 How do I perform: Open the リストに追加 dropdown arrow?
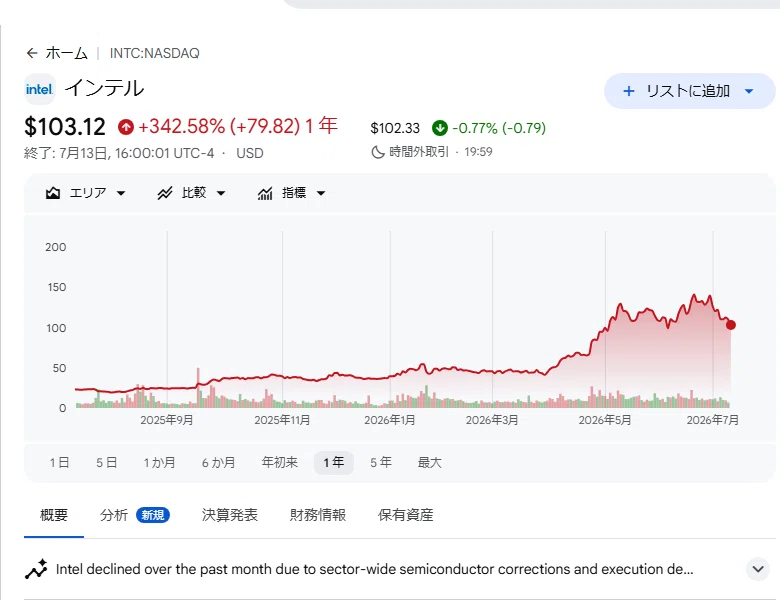(749, 91)
